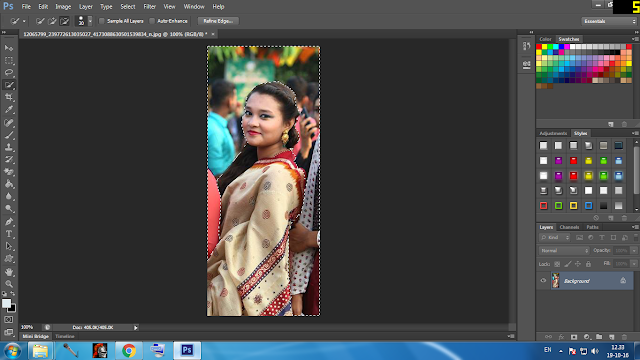Open the tool preset picker arrow

point(24,21)
